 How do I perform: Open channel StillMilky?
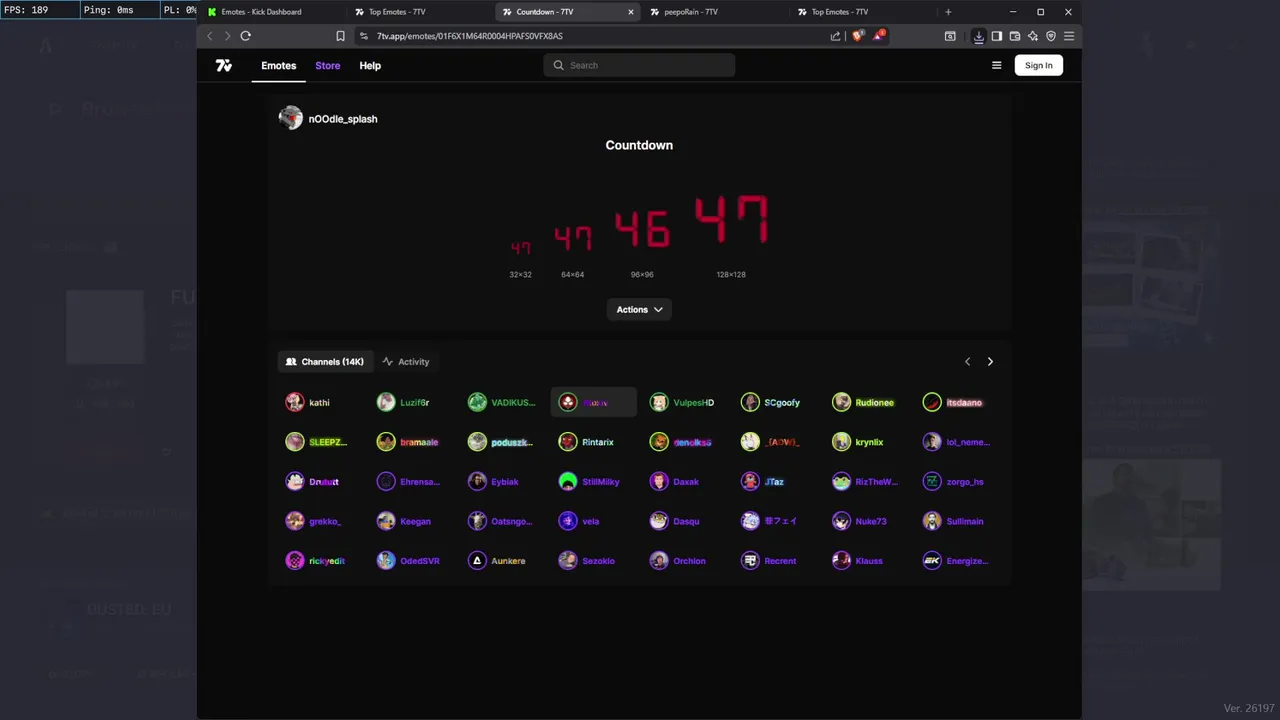(x=592, y=482)
